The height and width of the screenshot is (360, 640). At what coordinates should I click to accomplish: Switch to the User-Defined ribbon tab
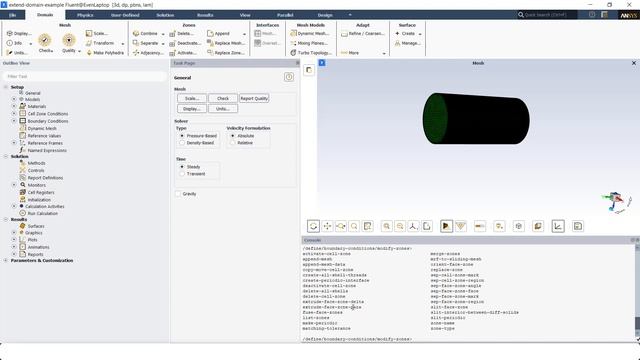click(125, 15)
